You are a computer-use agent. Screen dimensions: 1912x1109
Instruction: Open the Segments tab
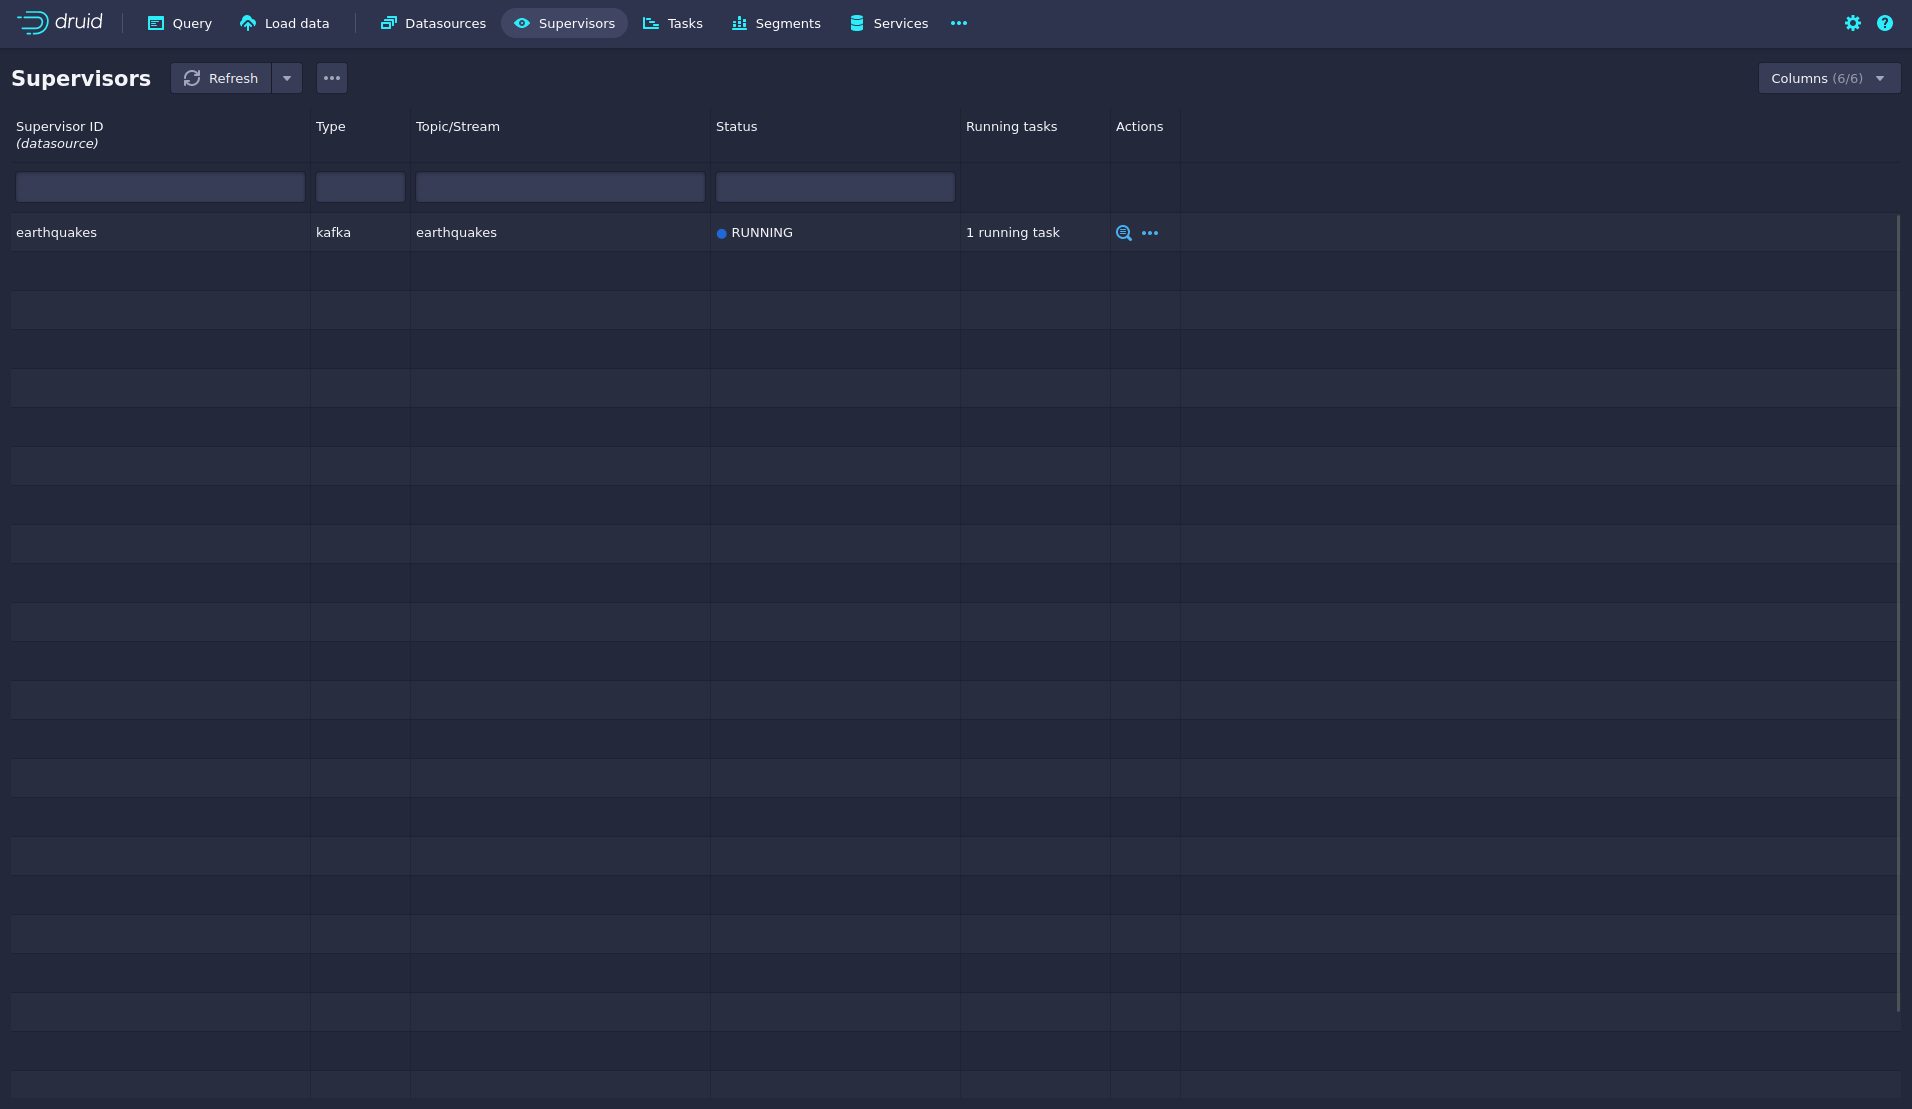776,23
